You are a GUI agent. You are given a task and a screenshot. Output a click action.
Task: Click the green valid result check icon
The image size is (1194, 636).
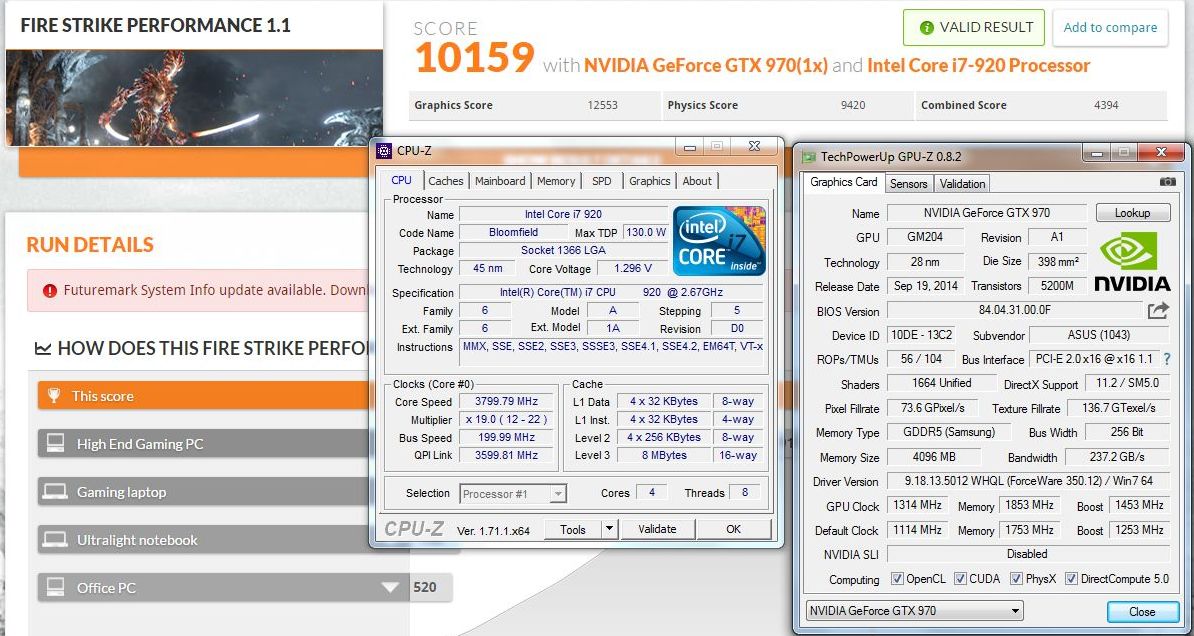tap(927, 28)
